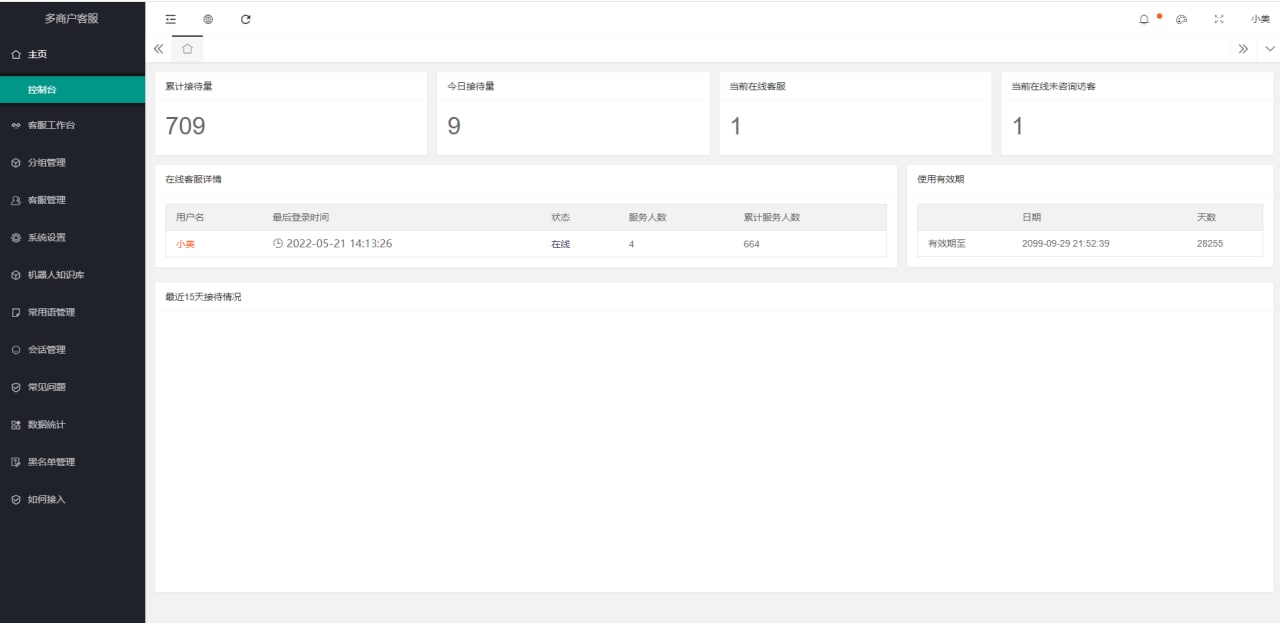Expand the tab options dropdown arrow
Image resolution: width=1280 pixels, height=623 pixels.
coord(1269,48)
